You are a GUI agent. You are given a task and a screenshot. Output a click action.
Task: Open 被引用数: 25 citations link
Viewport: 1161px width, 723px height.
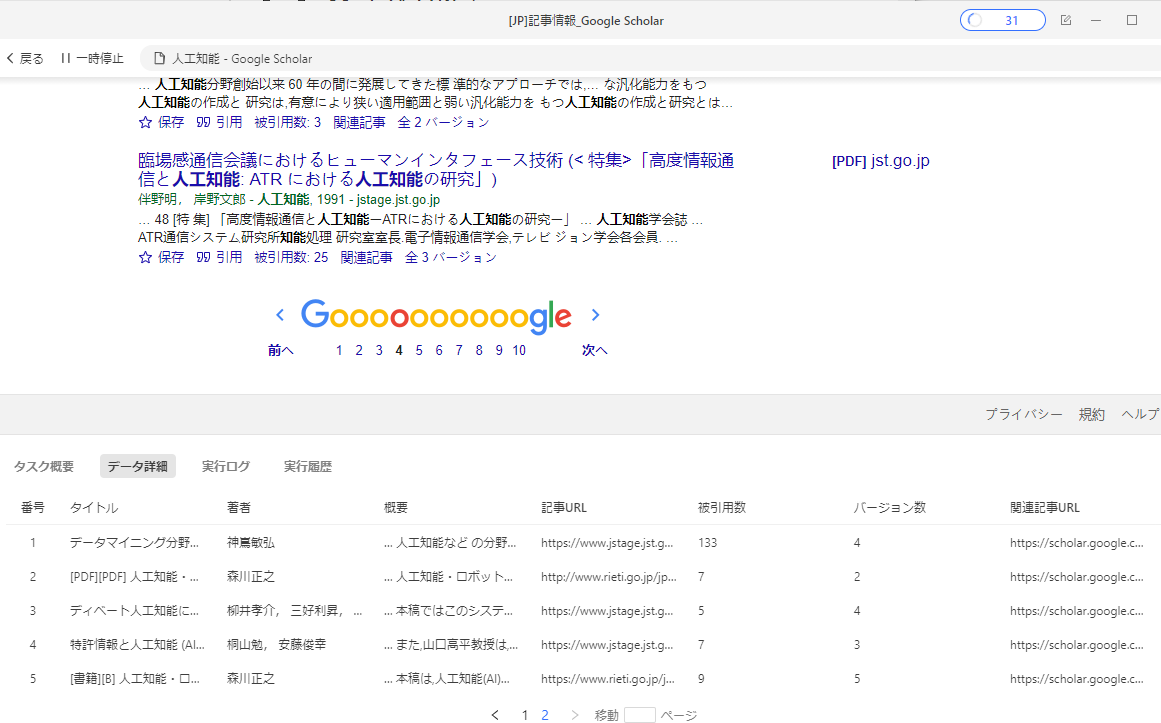tap(292, 257)
